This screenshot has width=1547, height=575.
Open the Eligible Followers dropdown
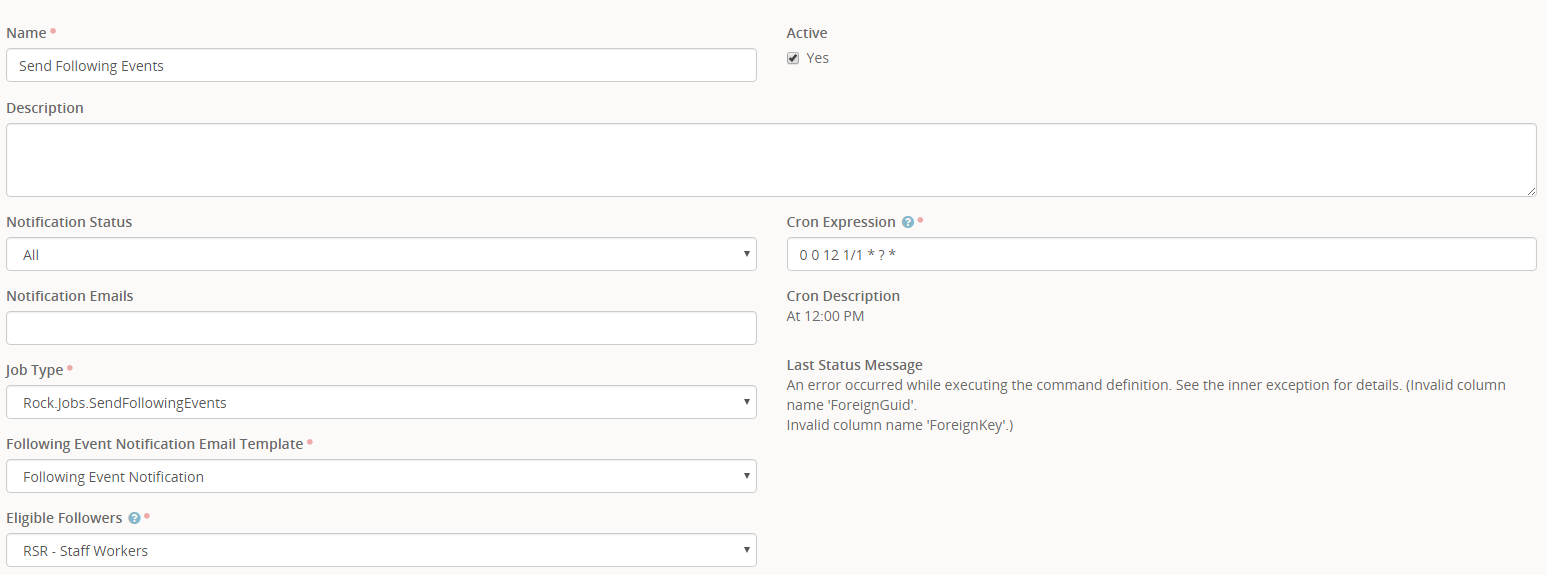tap(381, 550)
